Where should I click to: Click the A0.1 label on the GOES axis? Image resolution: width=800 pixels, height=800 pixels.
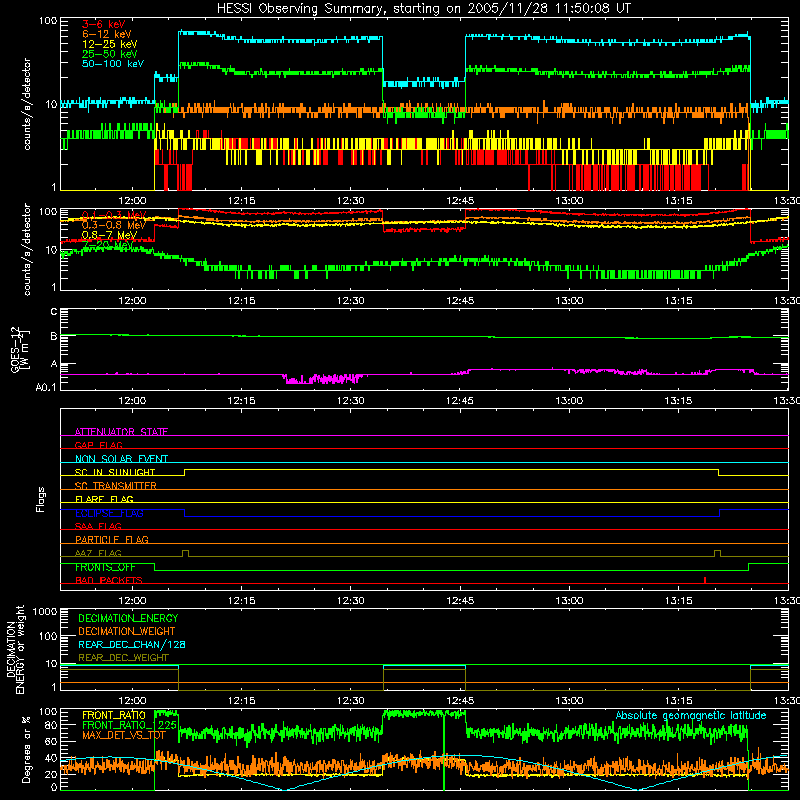pyautogui.click(x=46, y=387)
